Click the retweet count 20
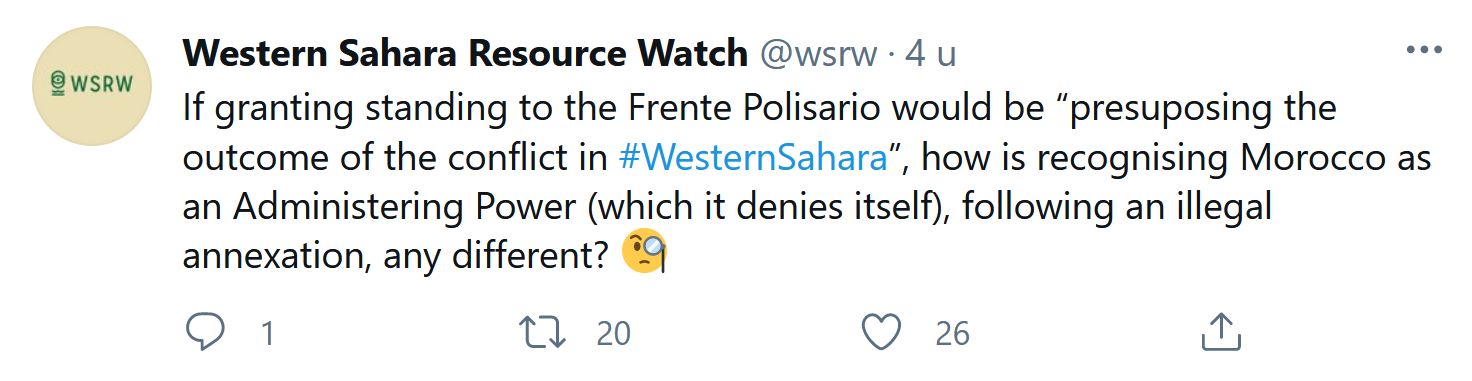1472x381 pixels. tap(613, 333)
